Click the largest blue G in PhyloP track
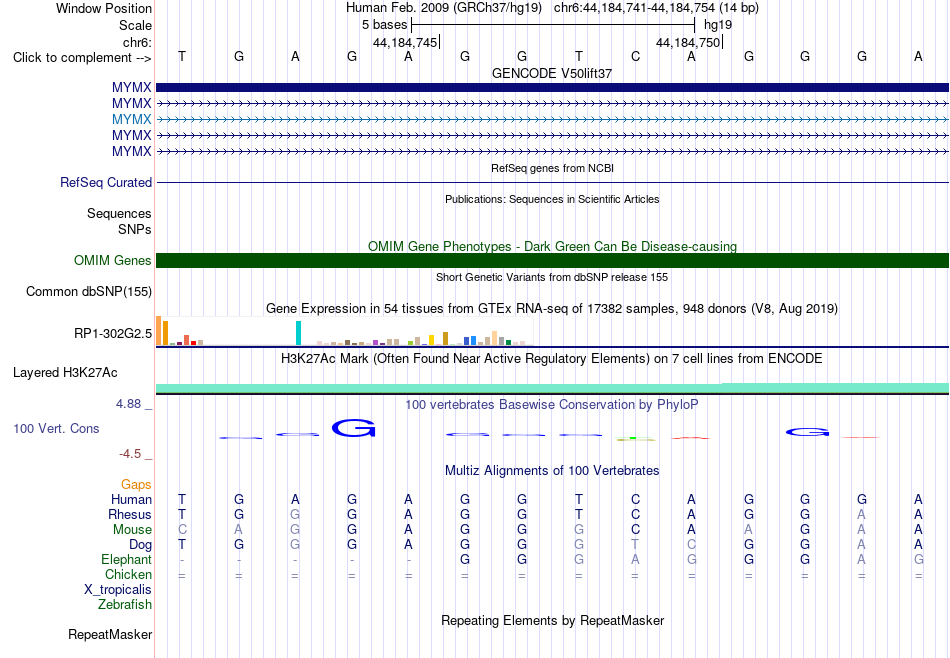Screen dimensions: 950x658 click(354, 428)
